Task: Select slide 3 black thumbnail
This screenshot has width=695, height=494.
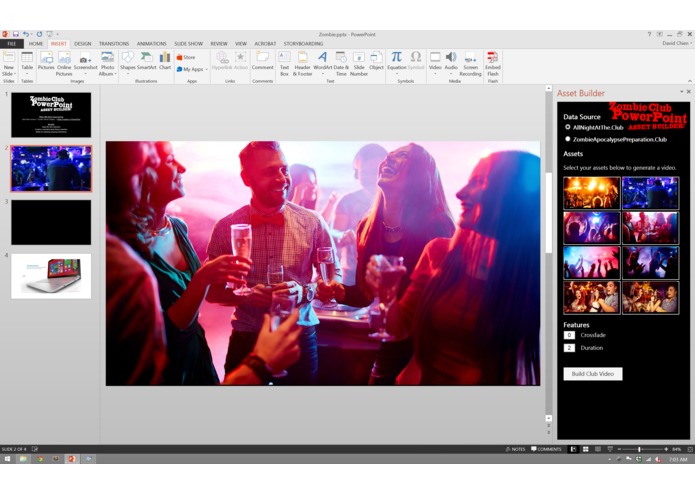Action: click(x=51, y=222)
